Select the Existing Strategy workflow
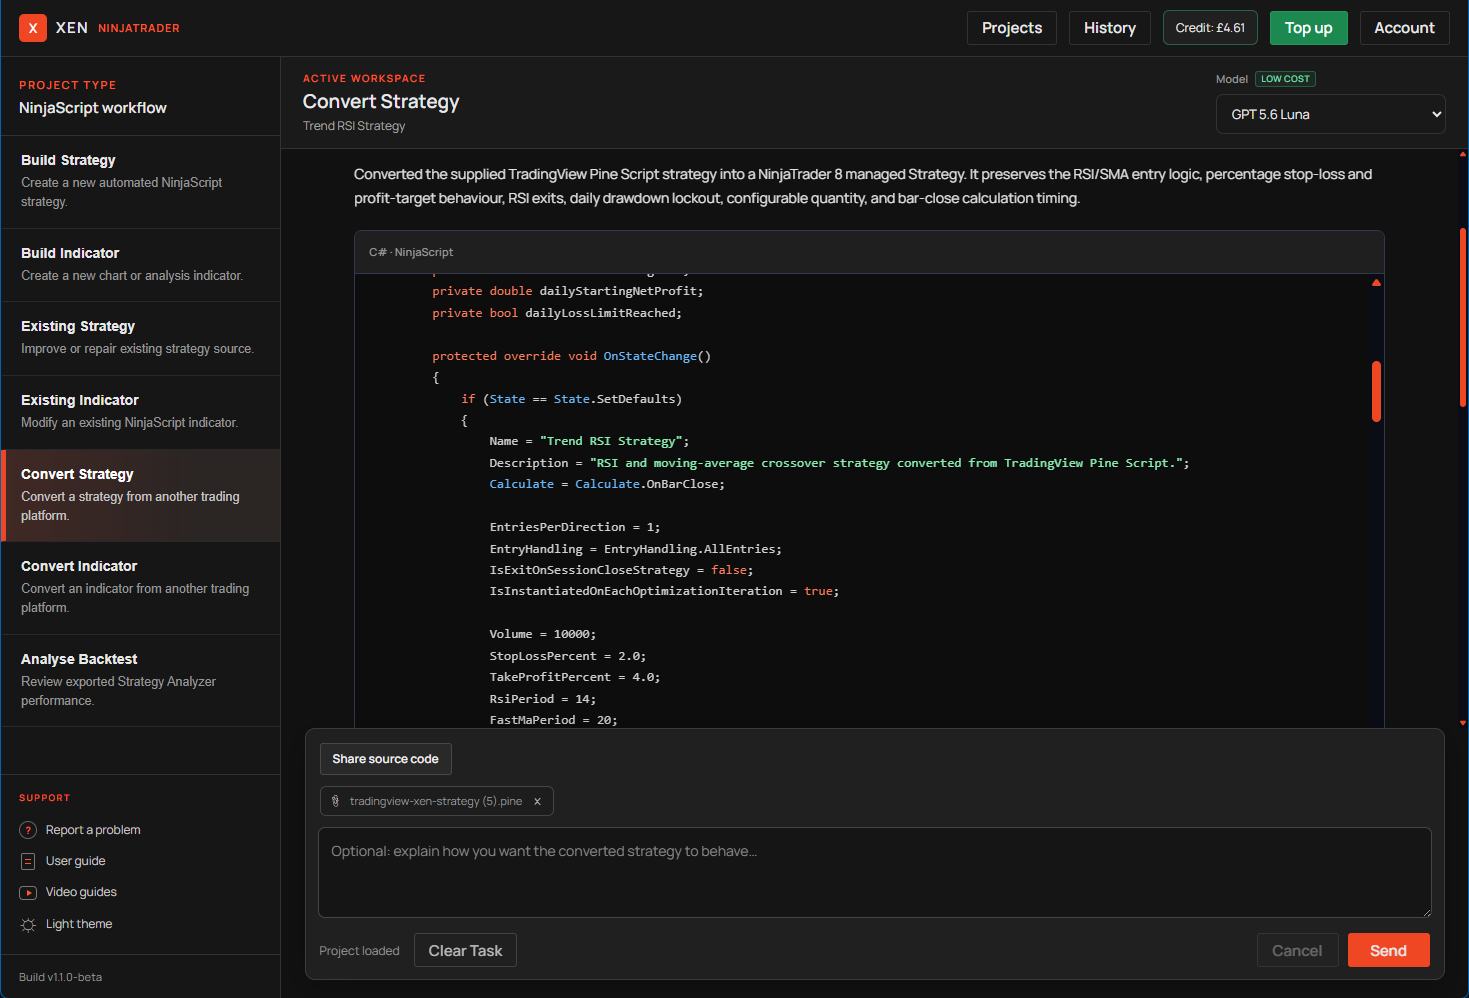This screenshot has height=998, width=1469. pyautogui.click(x=141, y=338)
